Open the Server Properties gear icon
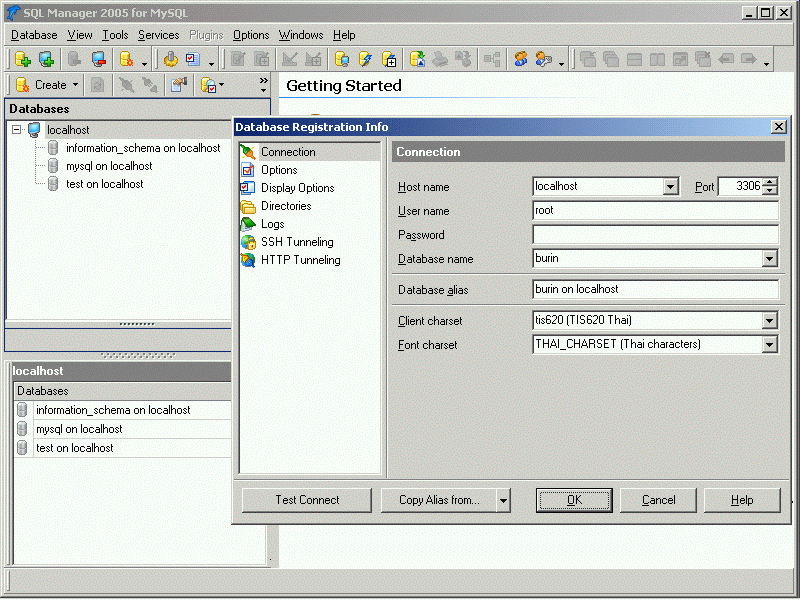Viewport: 800px width, 600px height. pyautogui.click(x=171, y=59)
